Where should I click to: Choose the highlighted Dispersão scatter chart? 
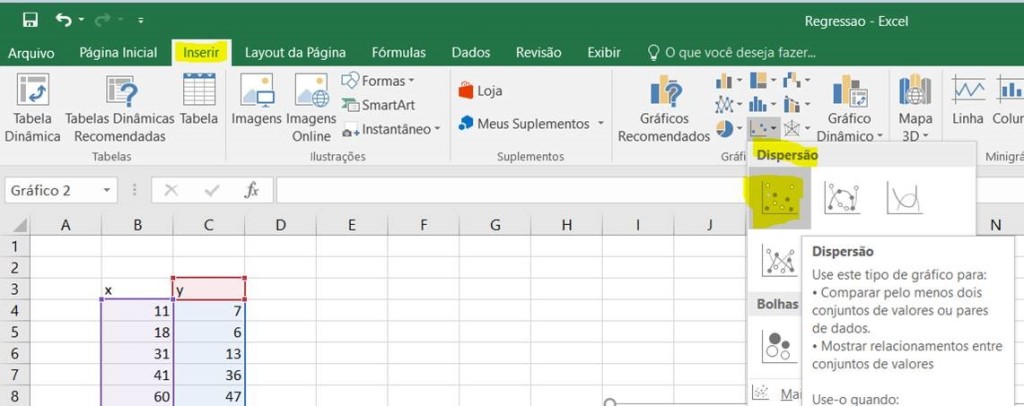[778, 197]
